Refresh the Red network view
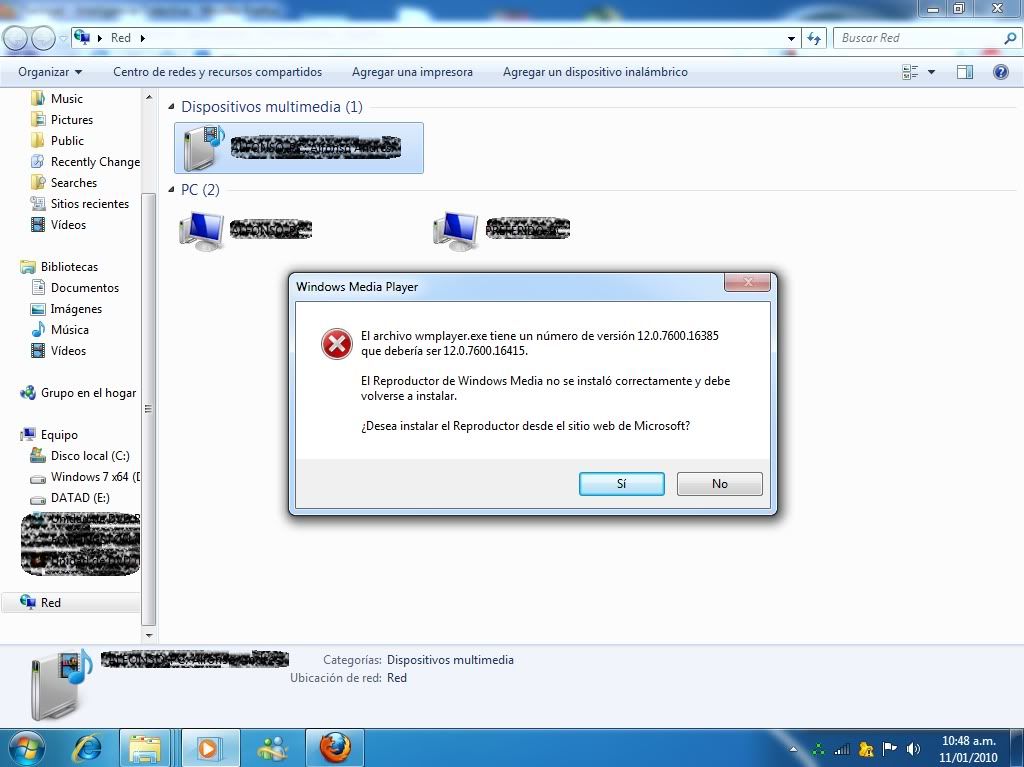The height and width of the screenshot is (767, 1024). tap(814, 39)
